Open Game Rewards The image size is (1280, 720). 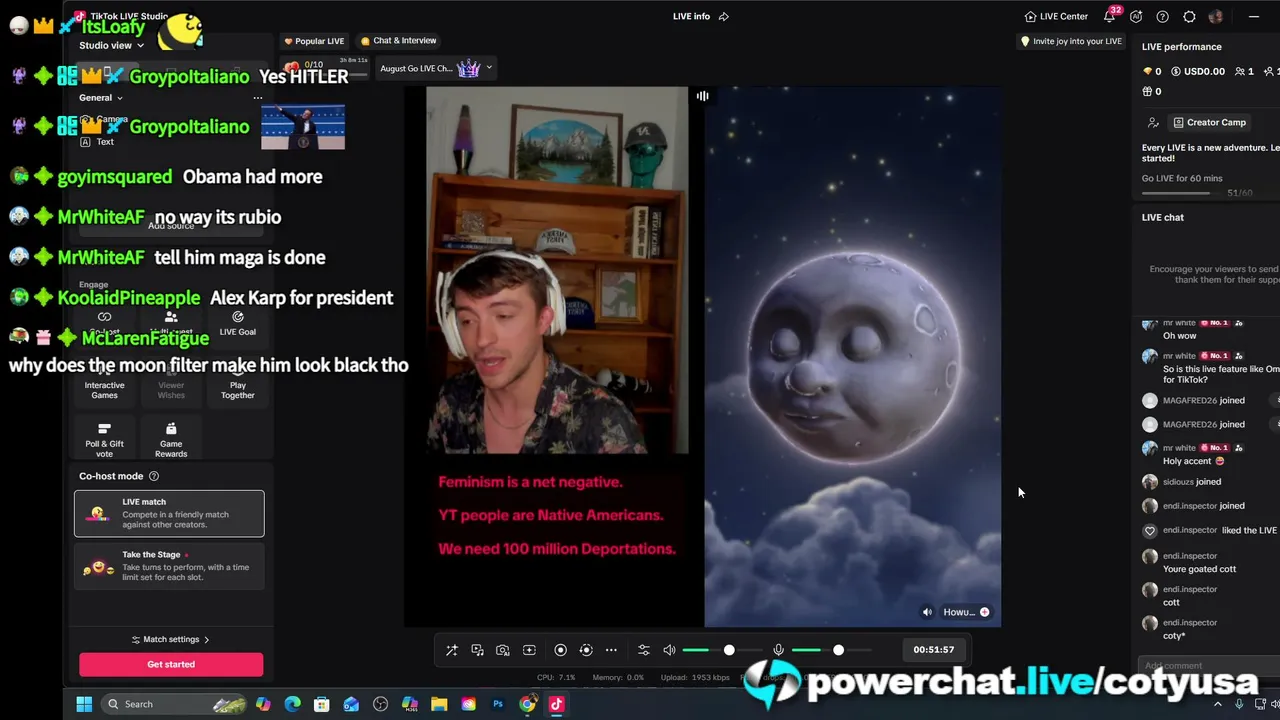pyautogui.click(x=171, y=439)
